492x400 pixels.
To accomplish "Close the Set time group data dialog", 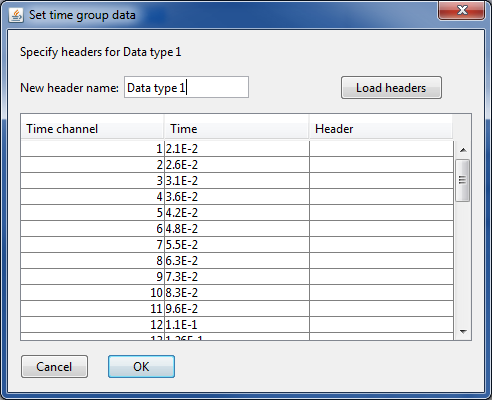I will 461,10.
